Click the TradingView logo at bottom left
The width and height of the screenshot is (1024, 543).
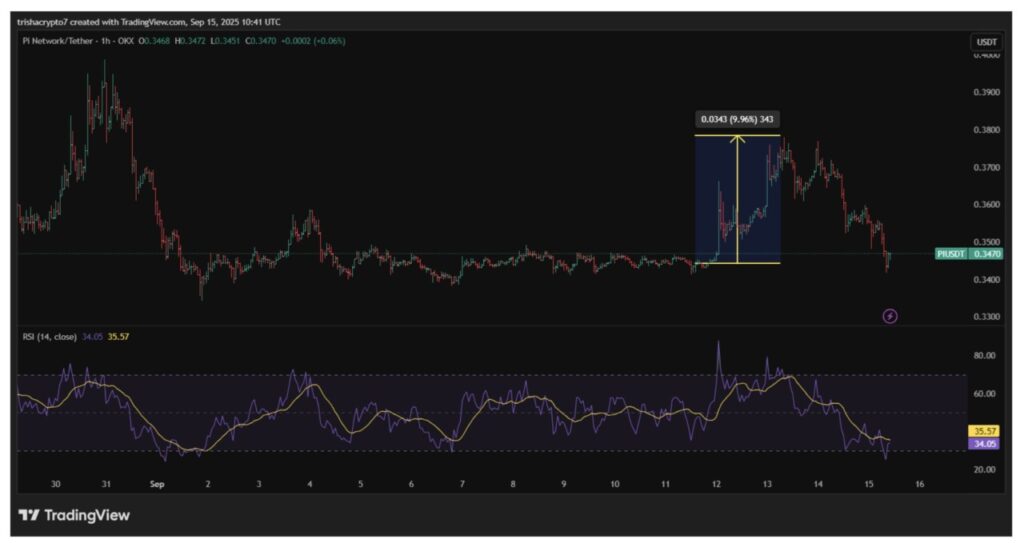tap(75, 516)
